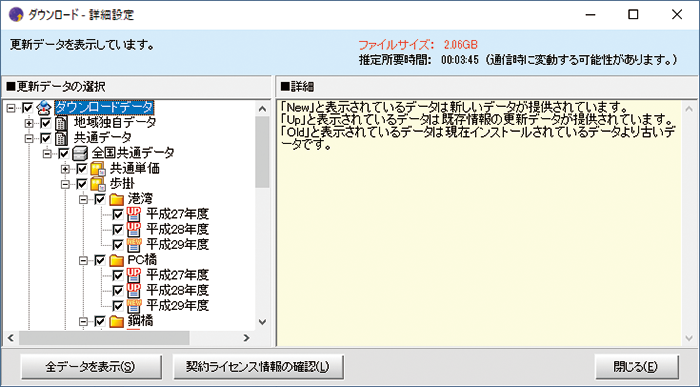
Task: Maximize the ダウンロード window
Action: tap(633, 14)
